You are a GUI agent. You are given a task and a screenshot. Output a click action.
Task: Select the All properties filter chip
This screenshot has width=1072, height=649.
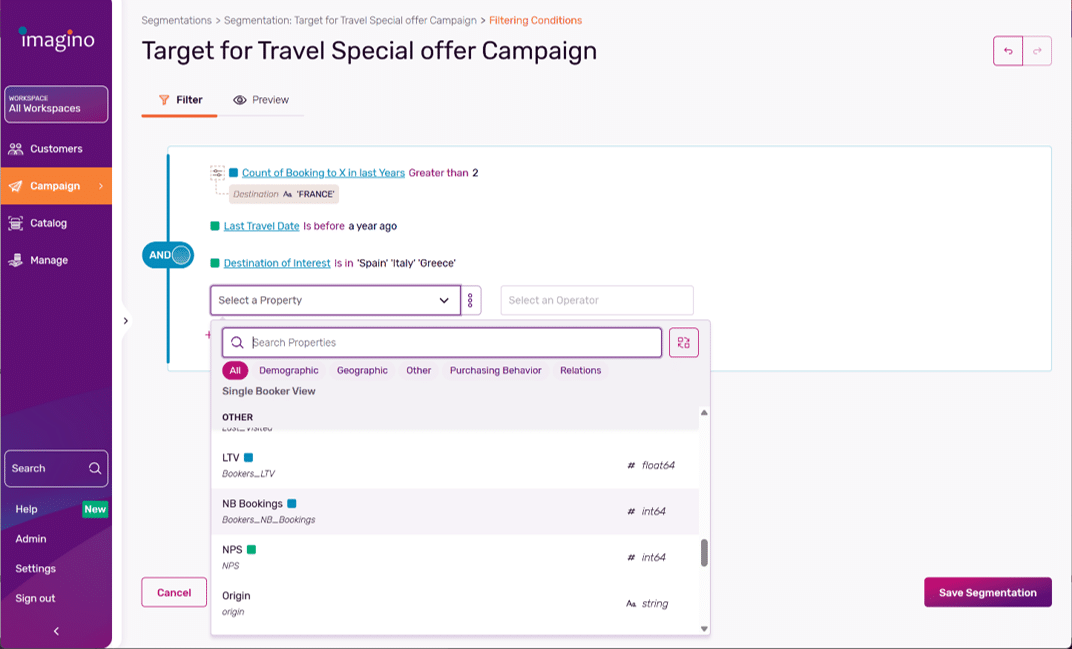234,370
